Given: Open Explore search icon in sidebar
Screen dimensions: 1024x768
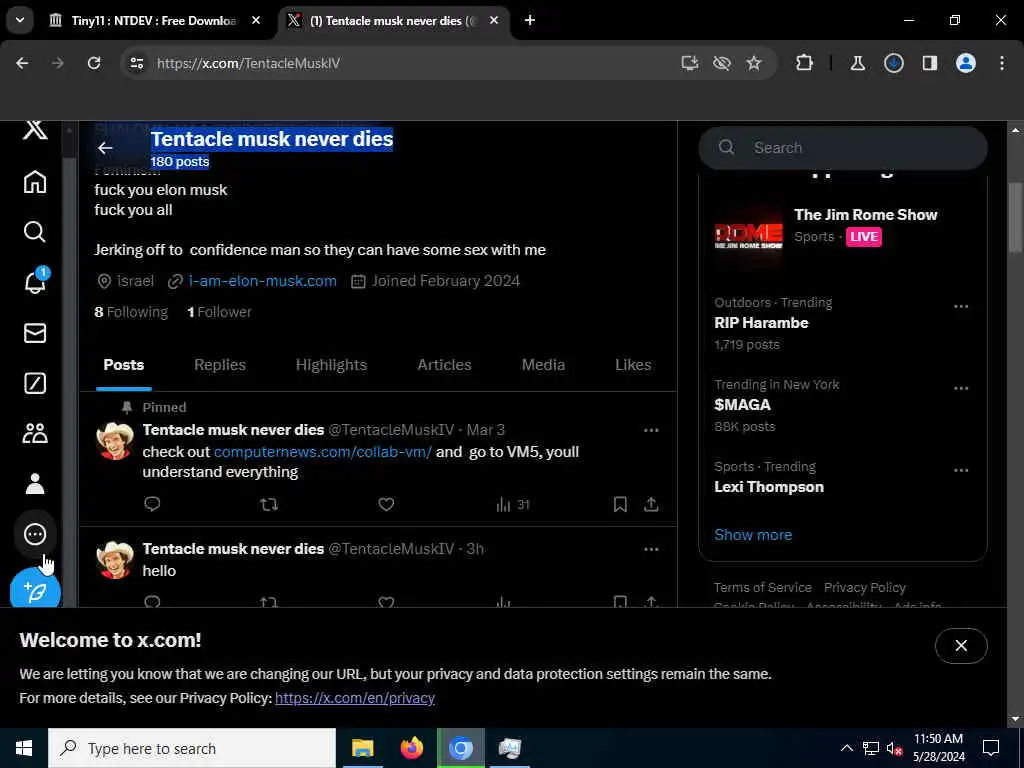Looking at the screenshot, I should tap(35, 232).
